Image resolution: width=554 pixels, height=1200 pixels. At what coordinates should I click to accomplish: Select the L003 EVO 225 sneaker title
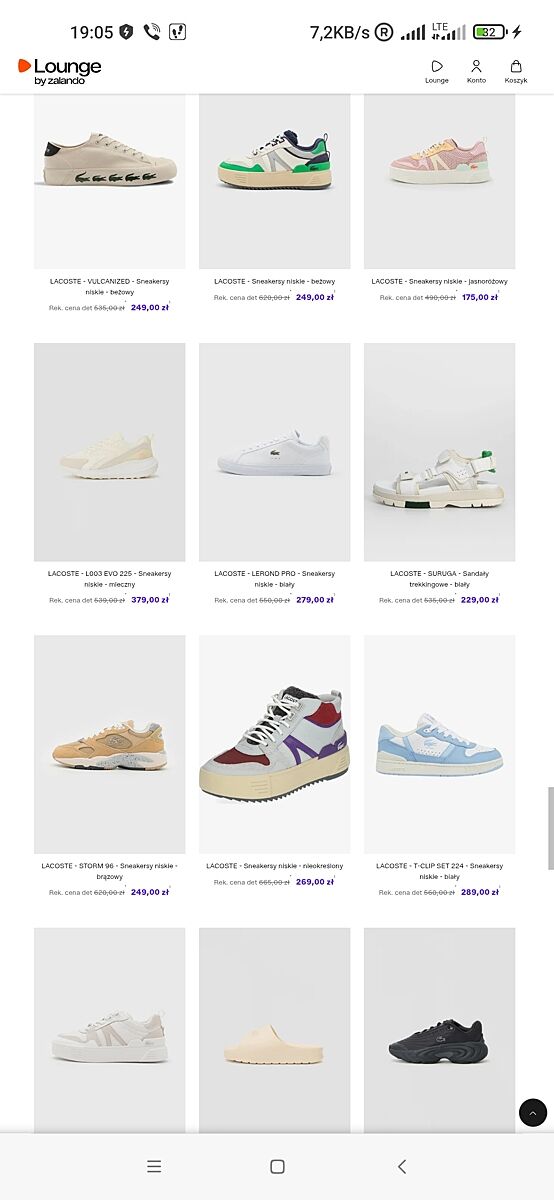110,579
